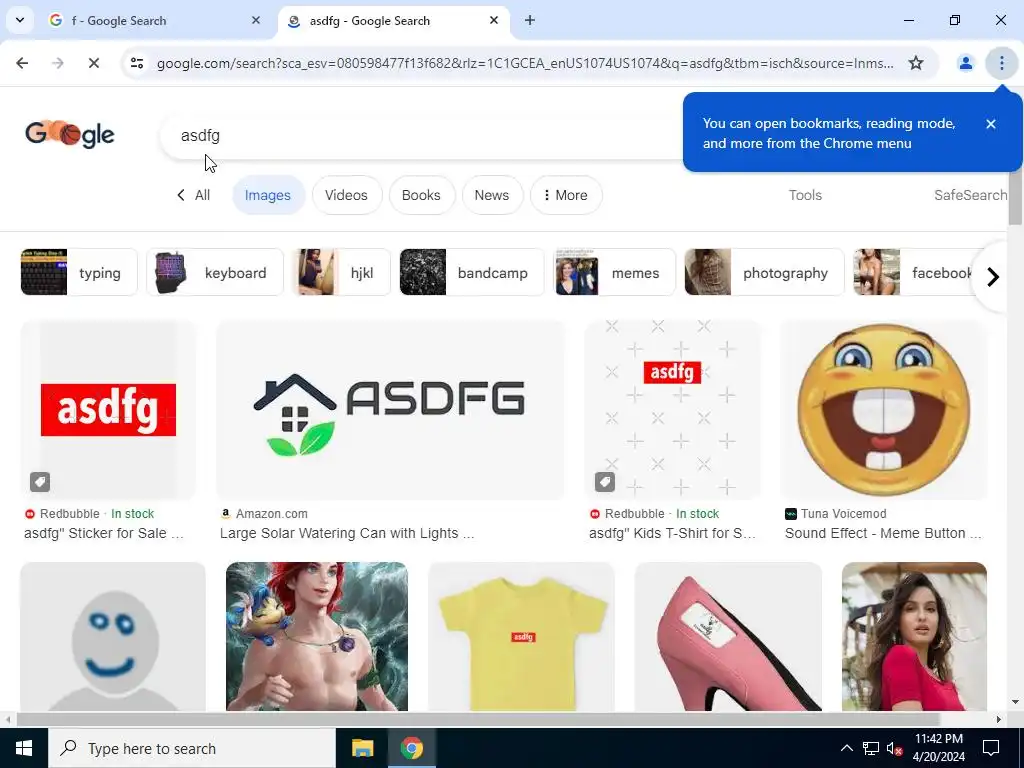Open the pink high heel image
This screenshot has width=1024, height=768.
click(x=728, y=636)
